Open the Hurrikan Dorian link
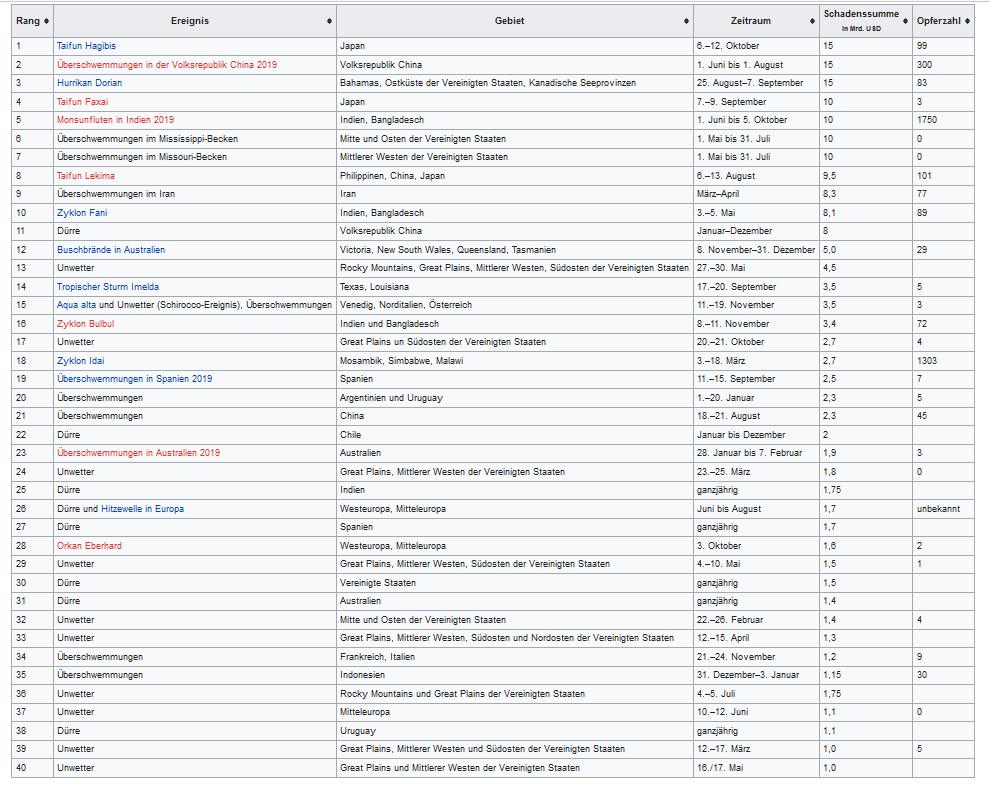Screen dimensions: 990x788 point(89,83)
